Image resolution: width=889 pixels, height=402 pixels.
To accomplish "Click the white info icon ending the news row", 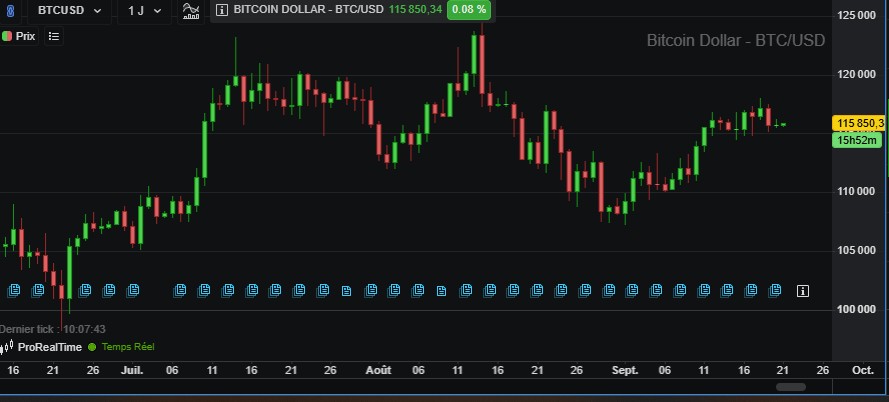I will pyautogui.click(x=802, y=291).
